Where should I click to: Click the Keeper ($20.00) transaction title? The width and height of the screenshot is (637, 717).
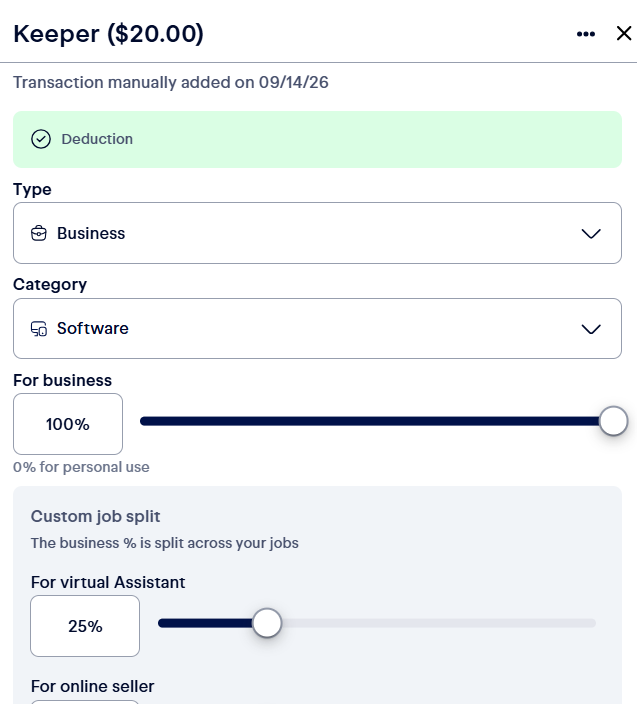108,34
